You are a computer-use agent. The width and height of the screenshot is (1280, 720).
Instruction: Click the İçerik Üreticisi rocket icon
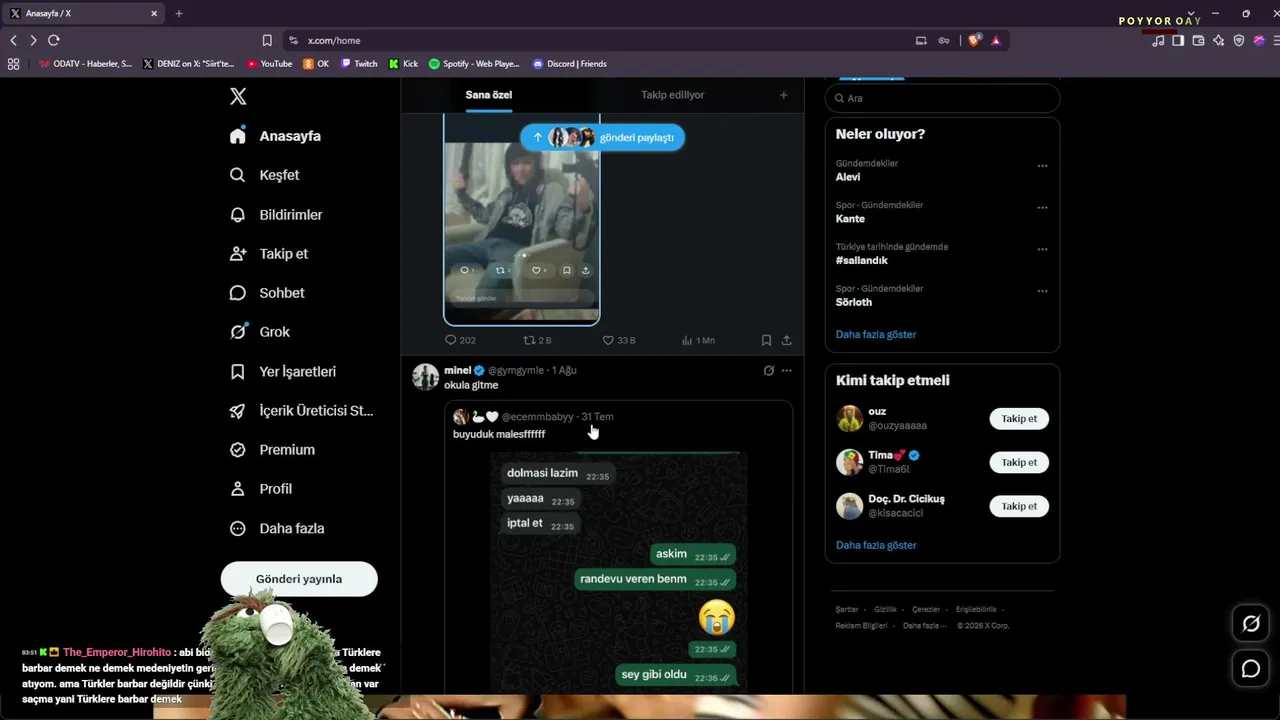point(237,411)
